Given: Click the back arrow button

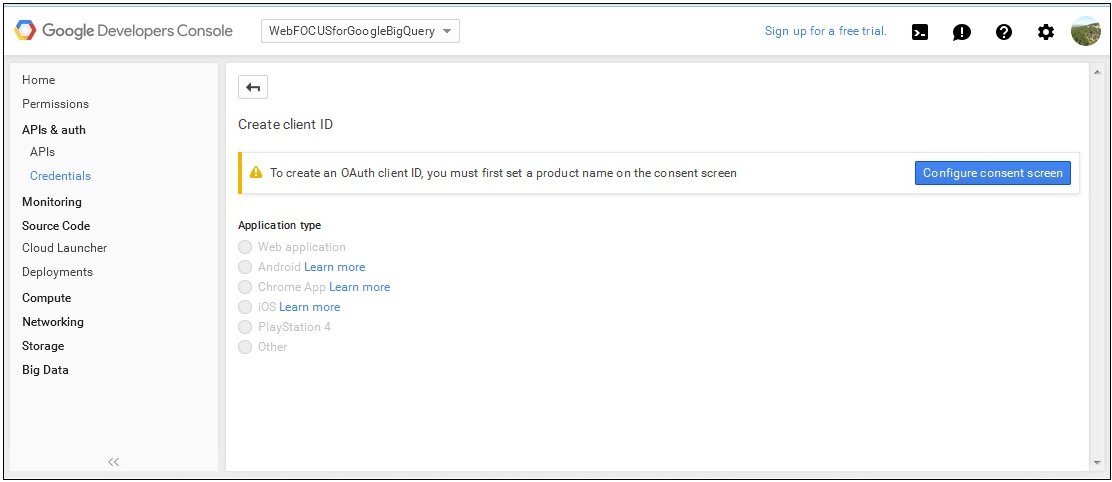Looking at the screenshot, I should click(x=253, y=87).
